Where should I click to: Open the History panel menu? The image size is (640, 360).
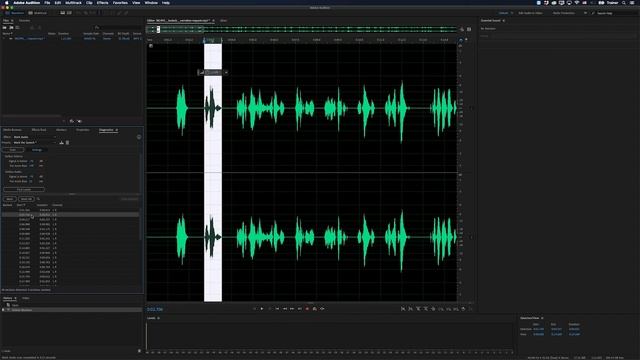(16, 298)
